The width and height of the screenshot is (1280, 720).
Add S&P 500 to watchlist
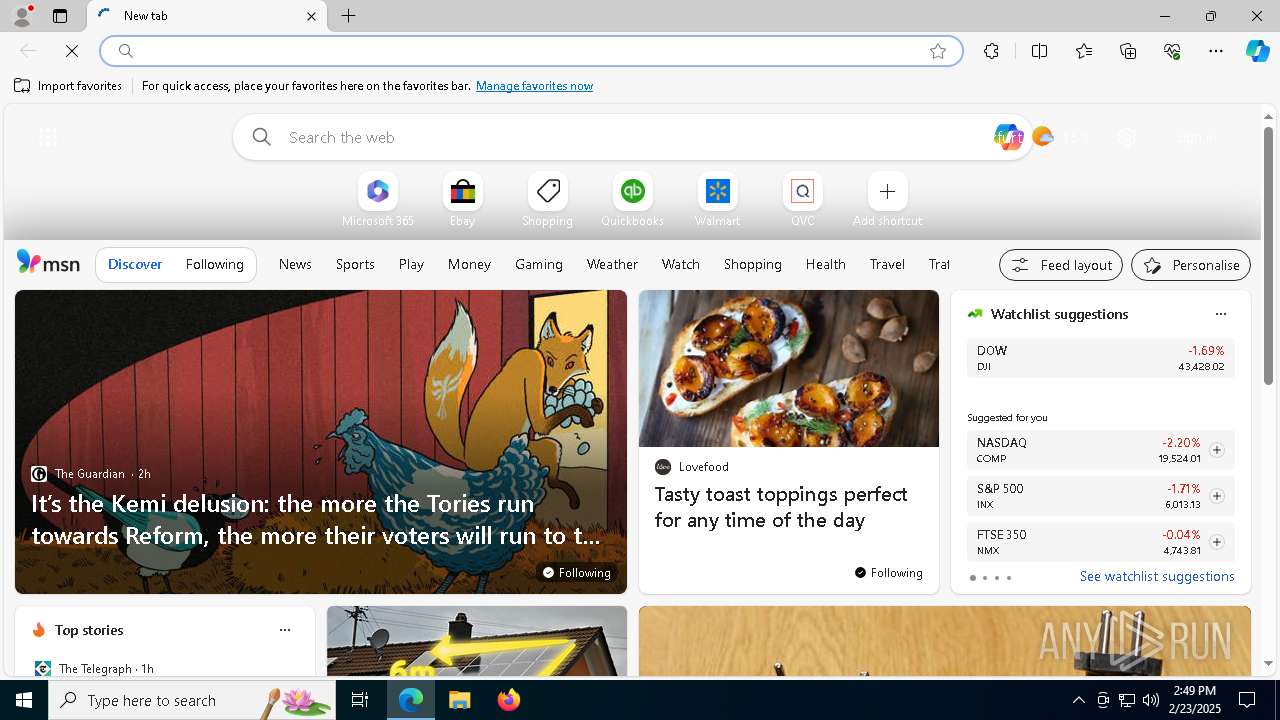[x=1216, y=496]
